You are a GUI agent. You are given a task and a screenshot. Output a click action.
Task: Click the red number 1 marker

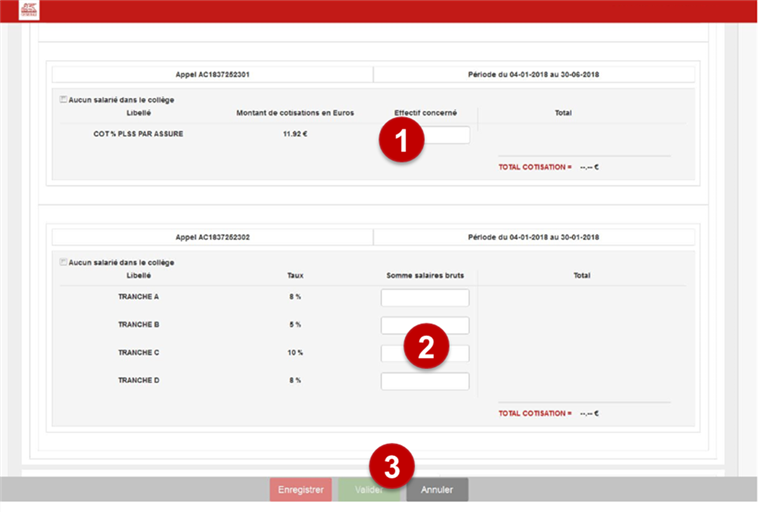[401, 143]
